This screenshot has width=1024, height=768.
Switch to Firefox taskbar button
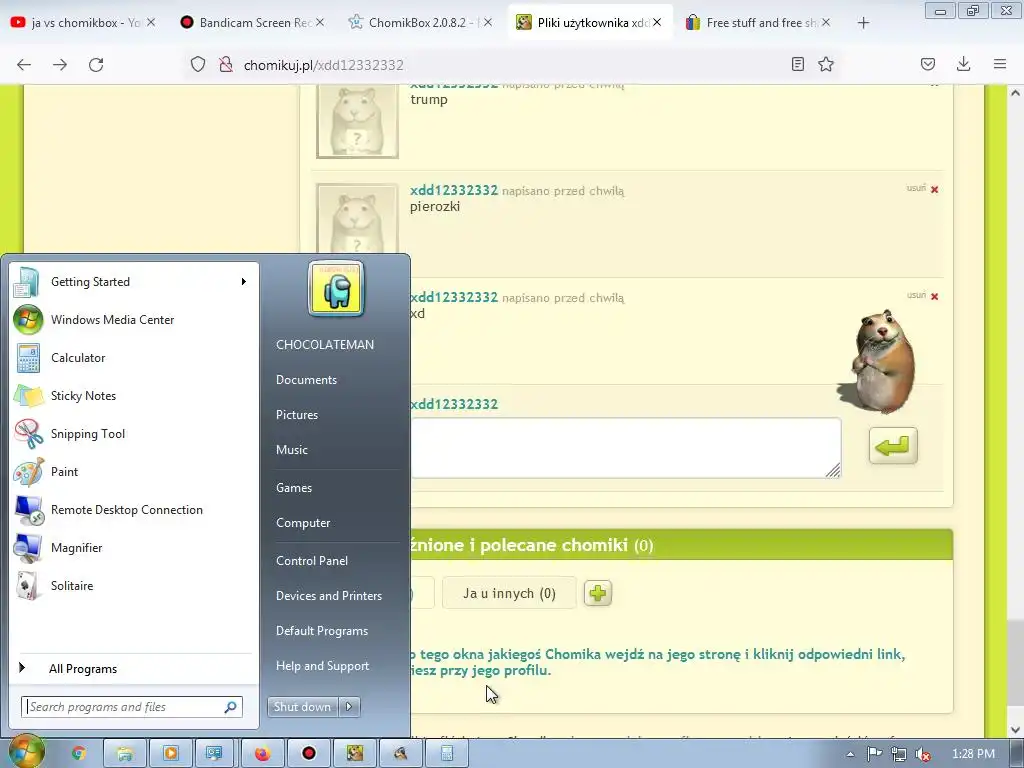pyautogui.click(x=263, y=753)
